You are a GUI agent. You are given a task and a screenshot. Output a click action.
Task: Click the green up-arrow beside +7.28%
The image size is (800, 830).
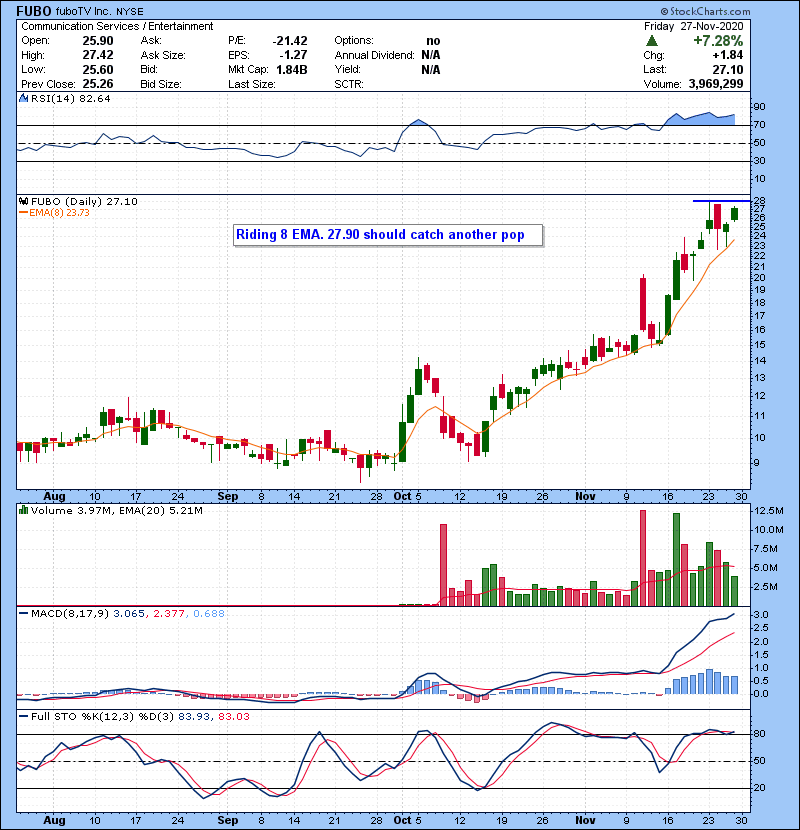(652, 41)
